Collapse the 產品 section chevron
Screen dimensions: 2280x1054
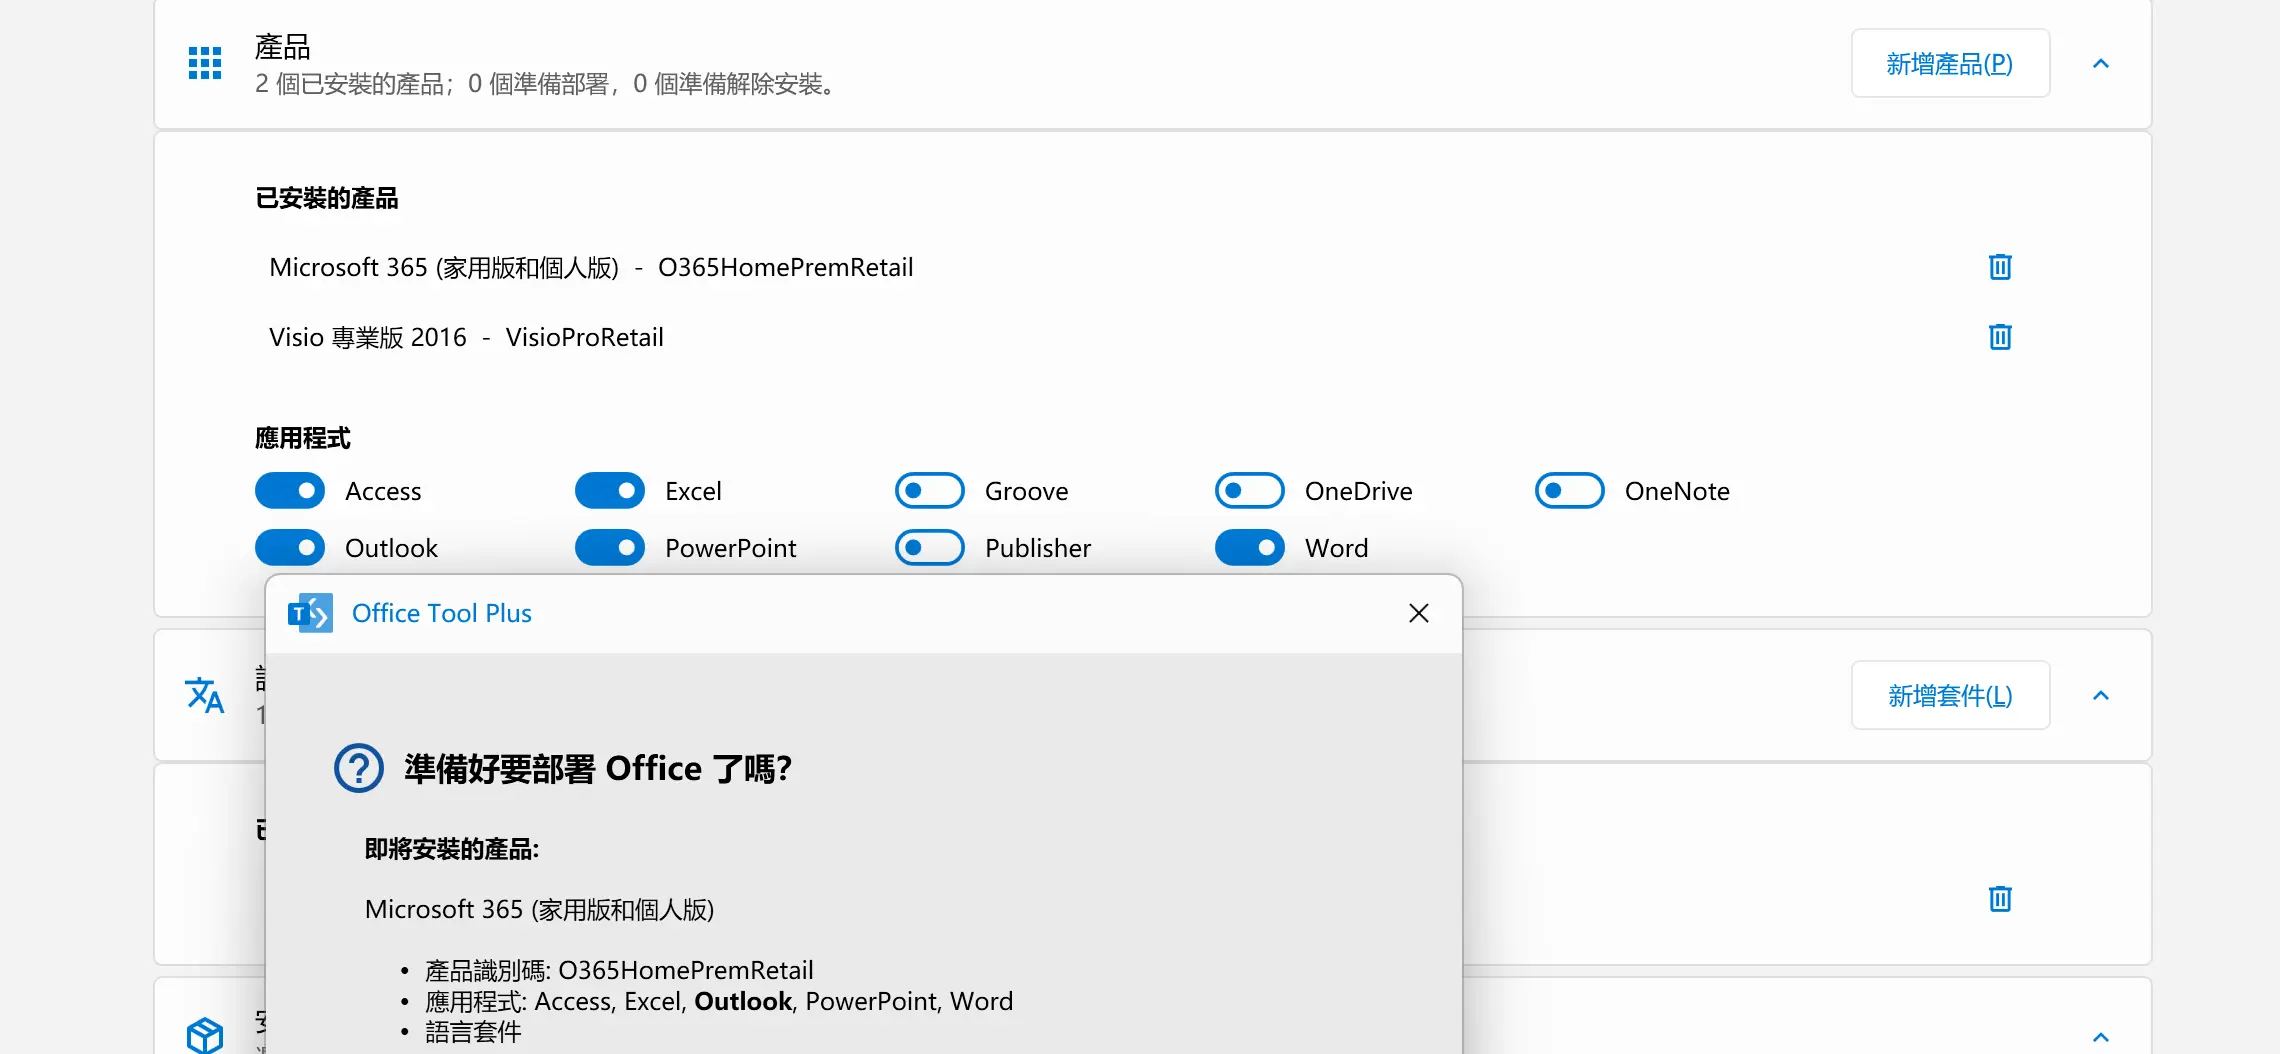2101,64
